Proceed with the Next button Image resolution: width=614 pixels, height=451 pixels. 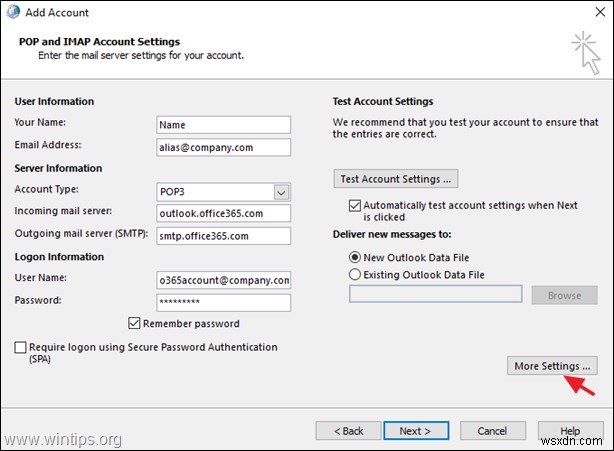click(415, 431)
